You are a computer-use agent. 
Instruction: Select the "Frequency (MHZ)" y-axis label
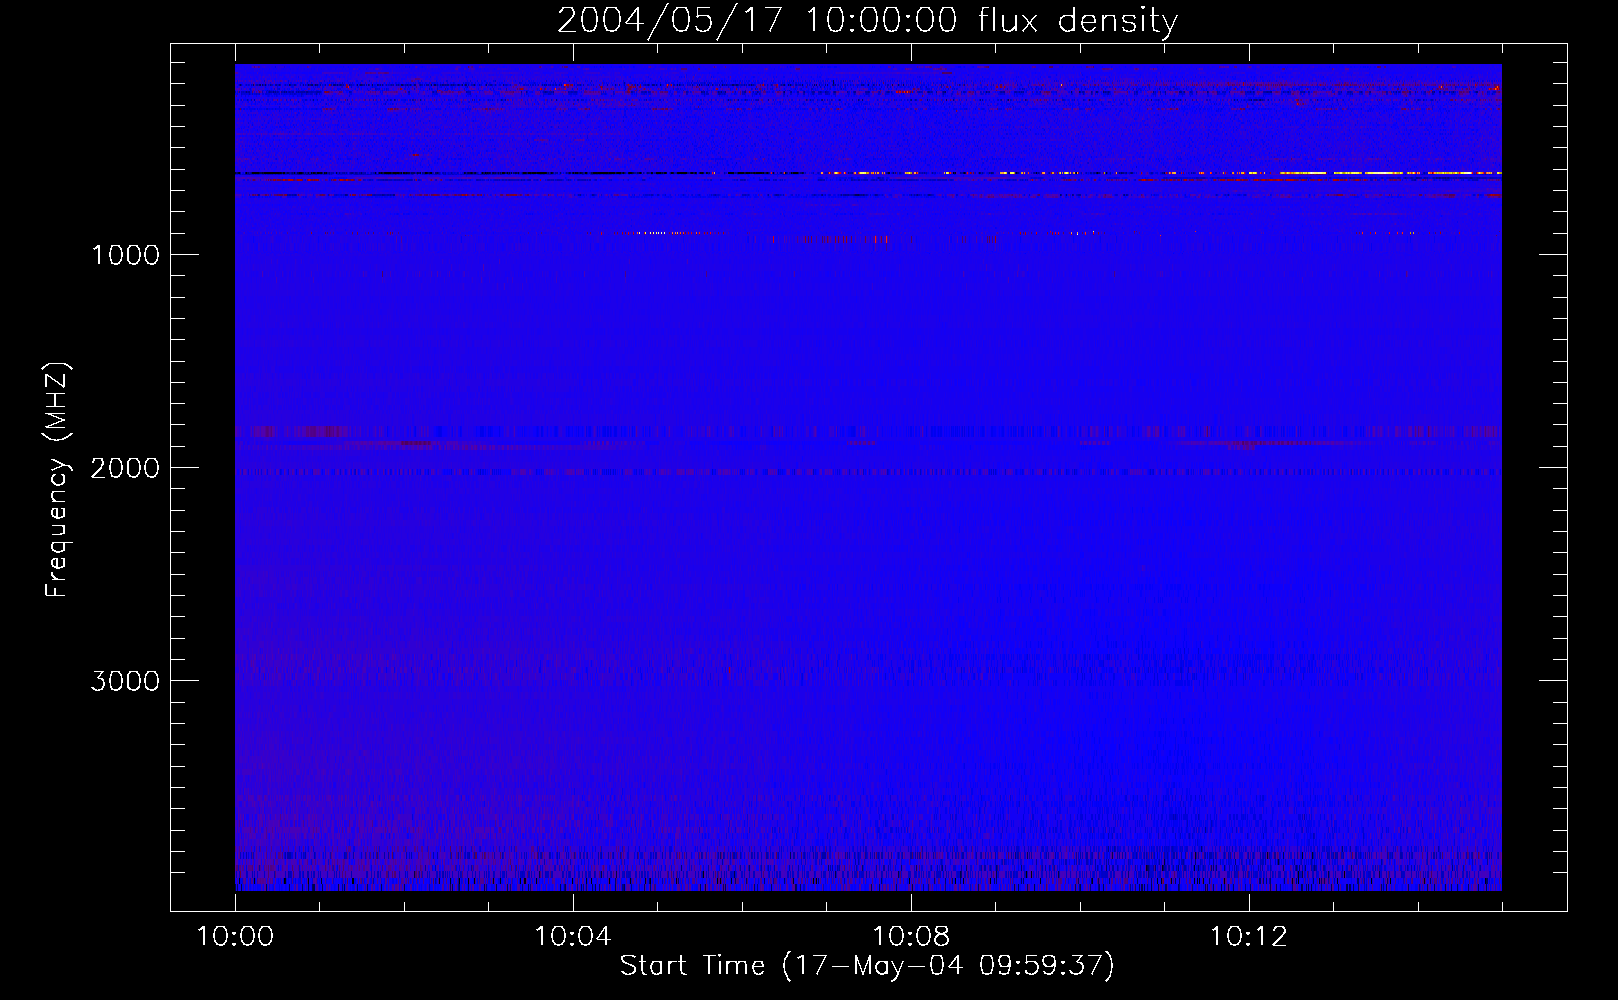[x=57, y=480]
